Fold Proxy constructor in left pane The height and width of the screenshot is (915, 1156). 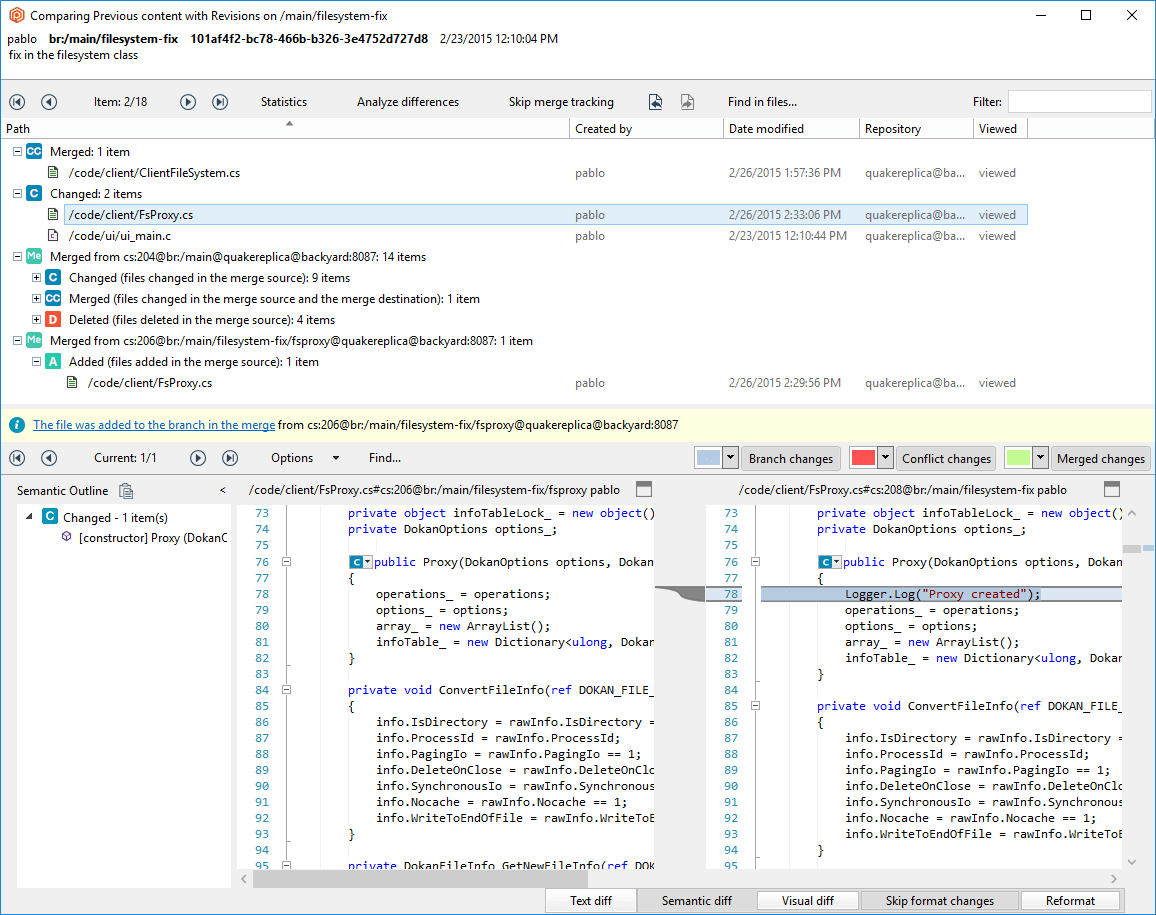click(287, 562)
